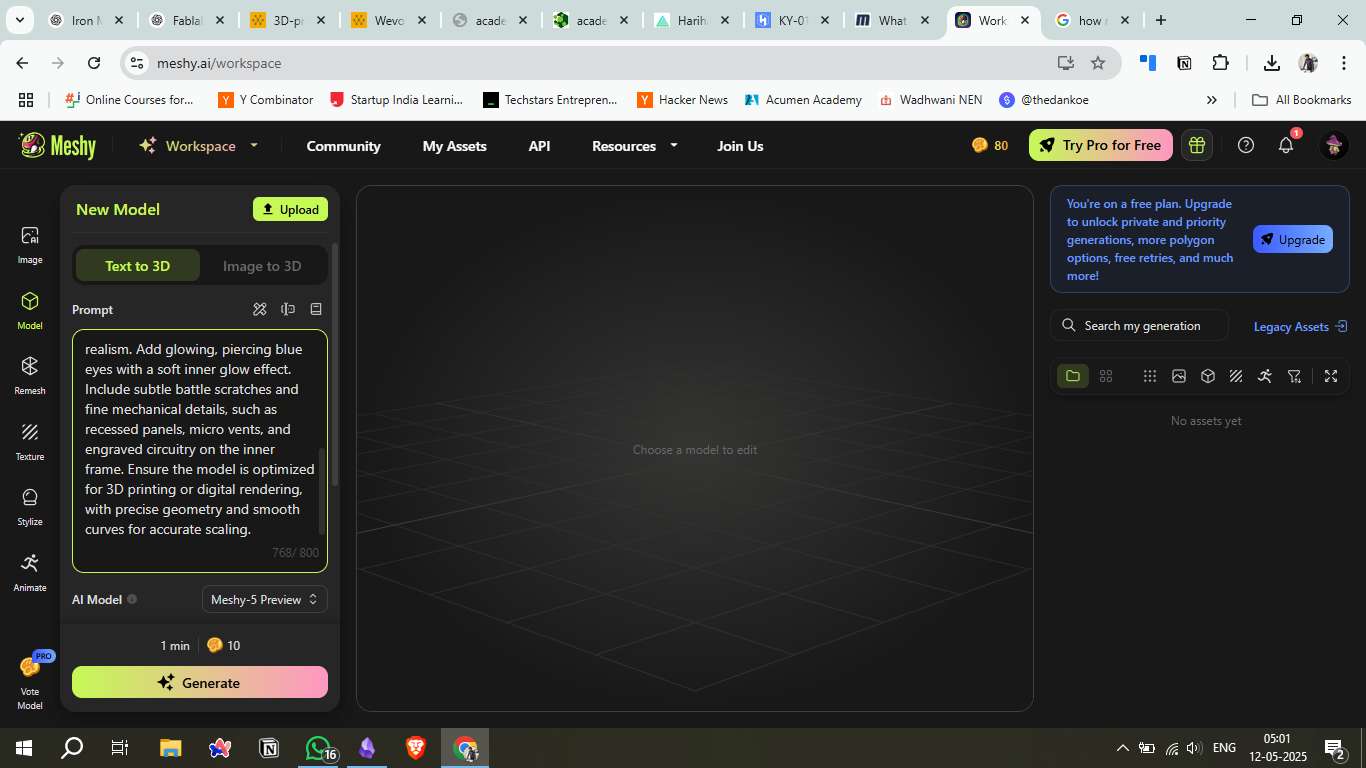This screenshot has height=768, width=1366.
Task: Filter assets by animation runner icon
Action: click(x=1265, y=376)
